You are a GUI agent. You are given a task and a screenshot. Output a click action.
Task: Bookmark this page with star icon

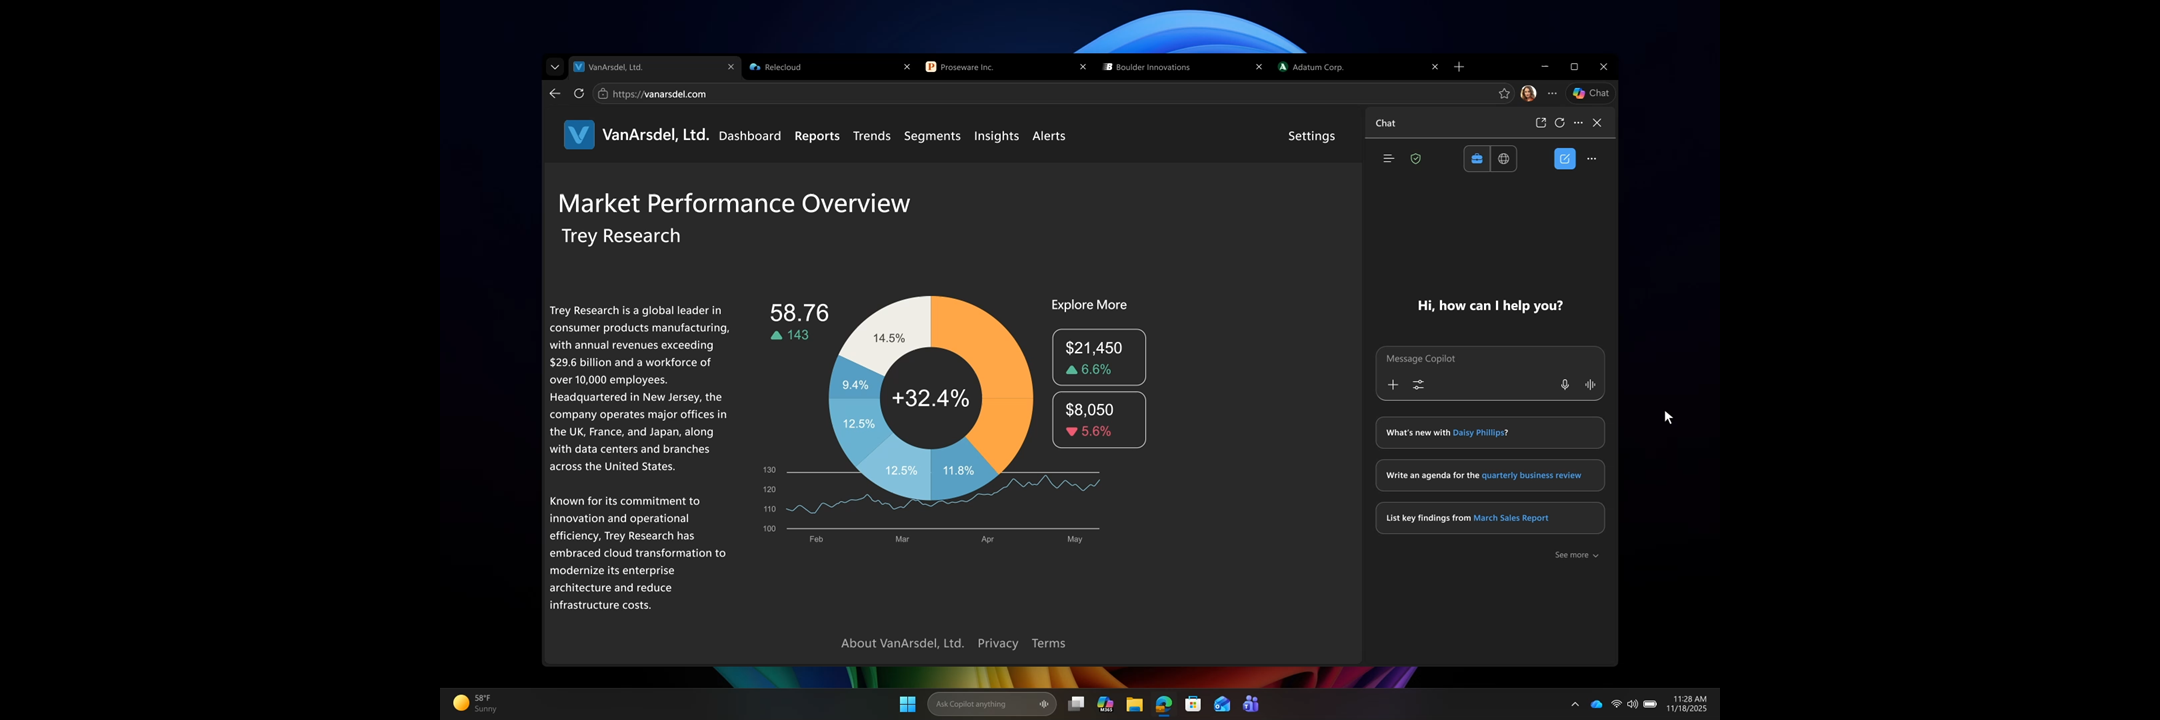[x=1504, y=93]
